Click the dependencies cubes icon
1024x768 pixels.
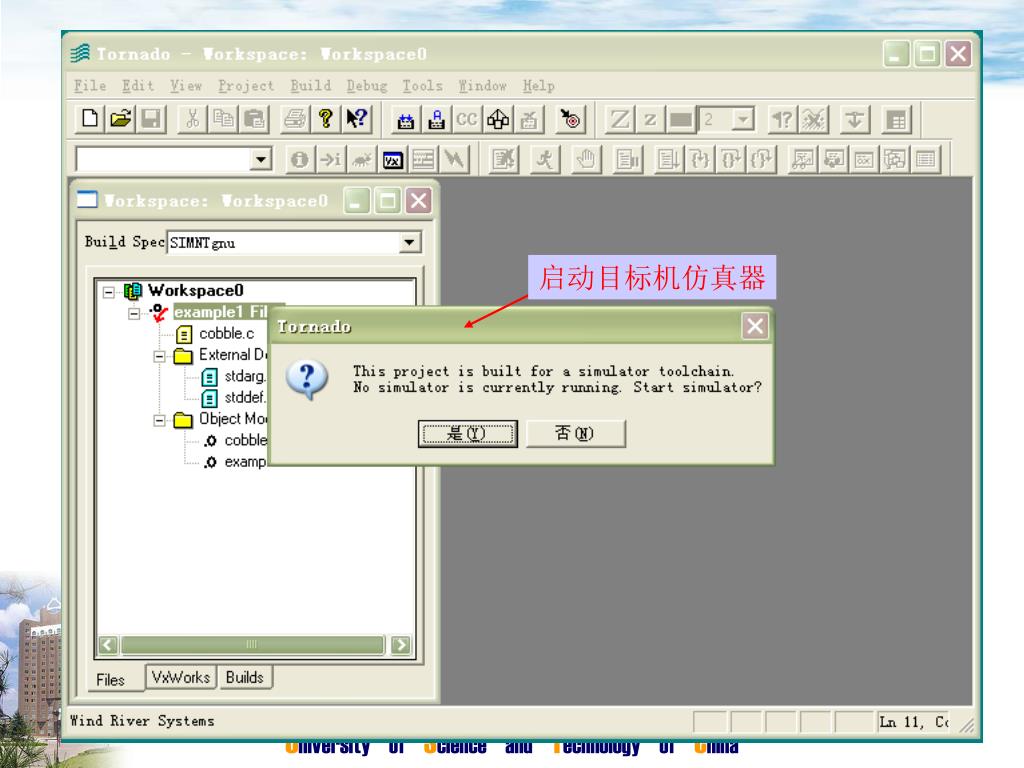[498, 120]
